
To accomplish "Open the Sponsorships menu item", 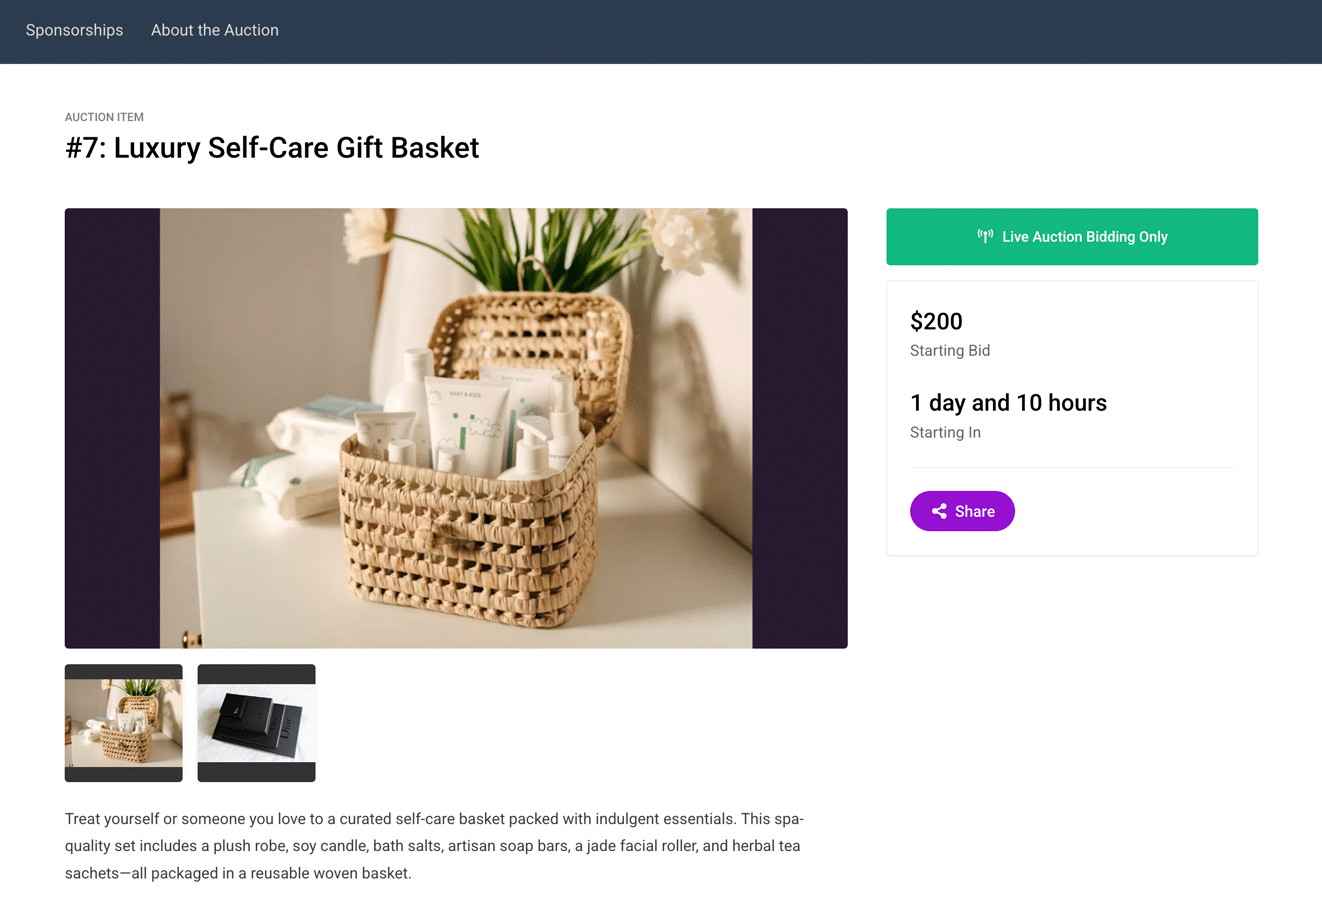I will pos(74,30).
